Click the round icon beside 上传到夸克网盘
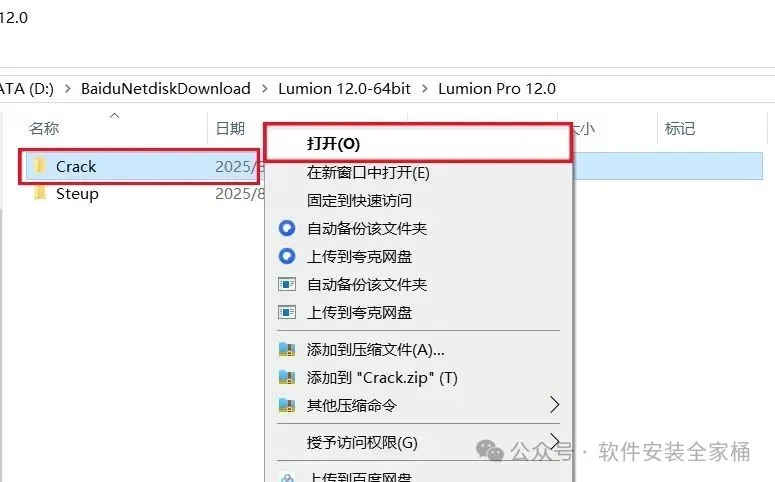Image resolution: width=775 pixels, height=482 pixels. coord(287,256)
